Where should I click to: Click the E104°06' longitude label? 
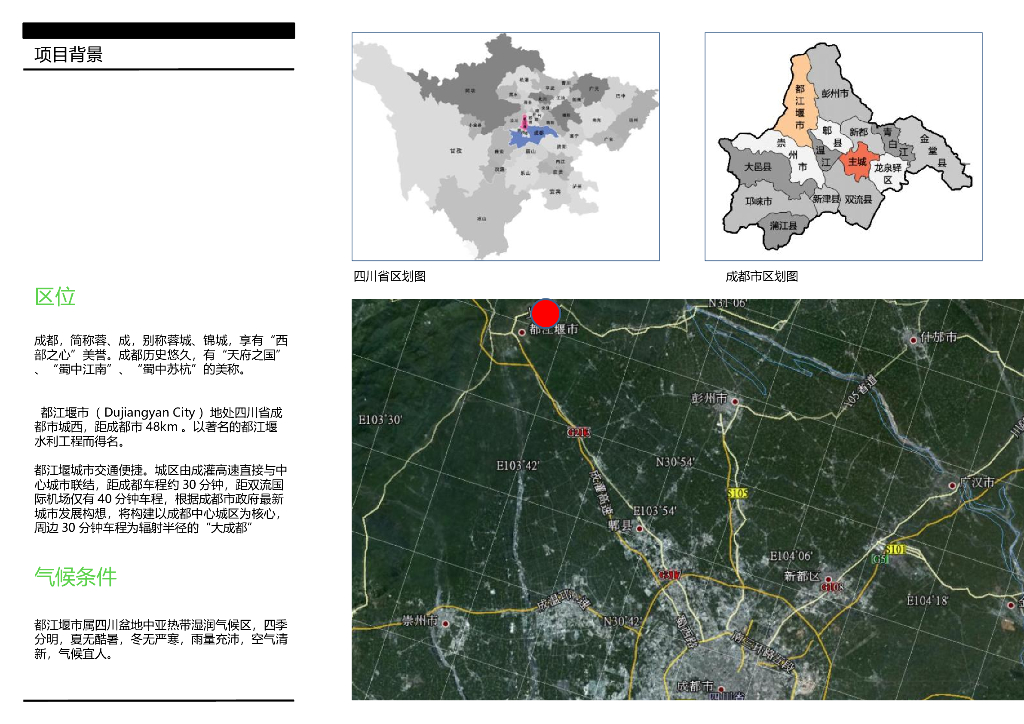pyautogui.click(x=791, y=556)
